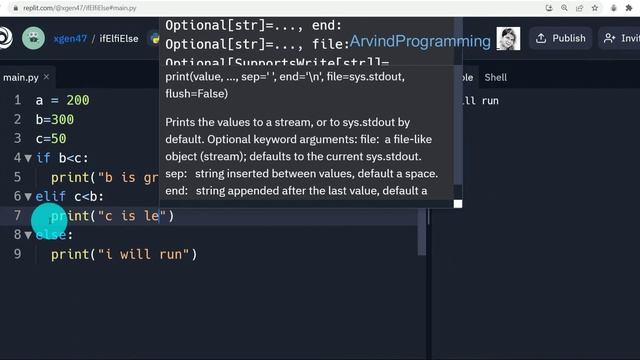The height and width of the screenshot is (360, 640).
Task: Click the browser zoom magnifier icon
Action: [564, 8]
